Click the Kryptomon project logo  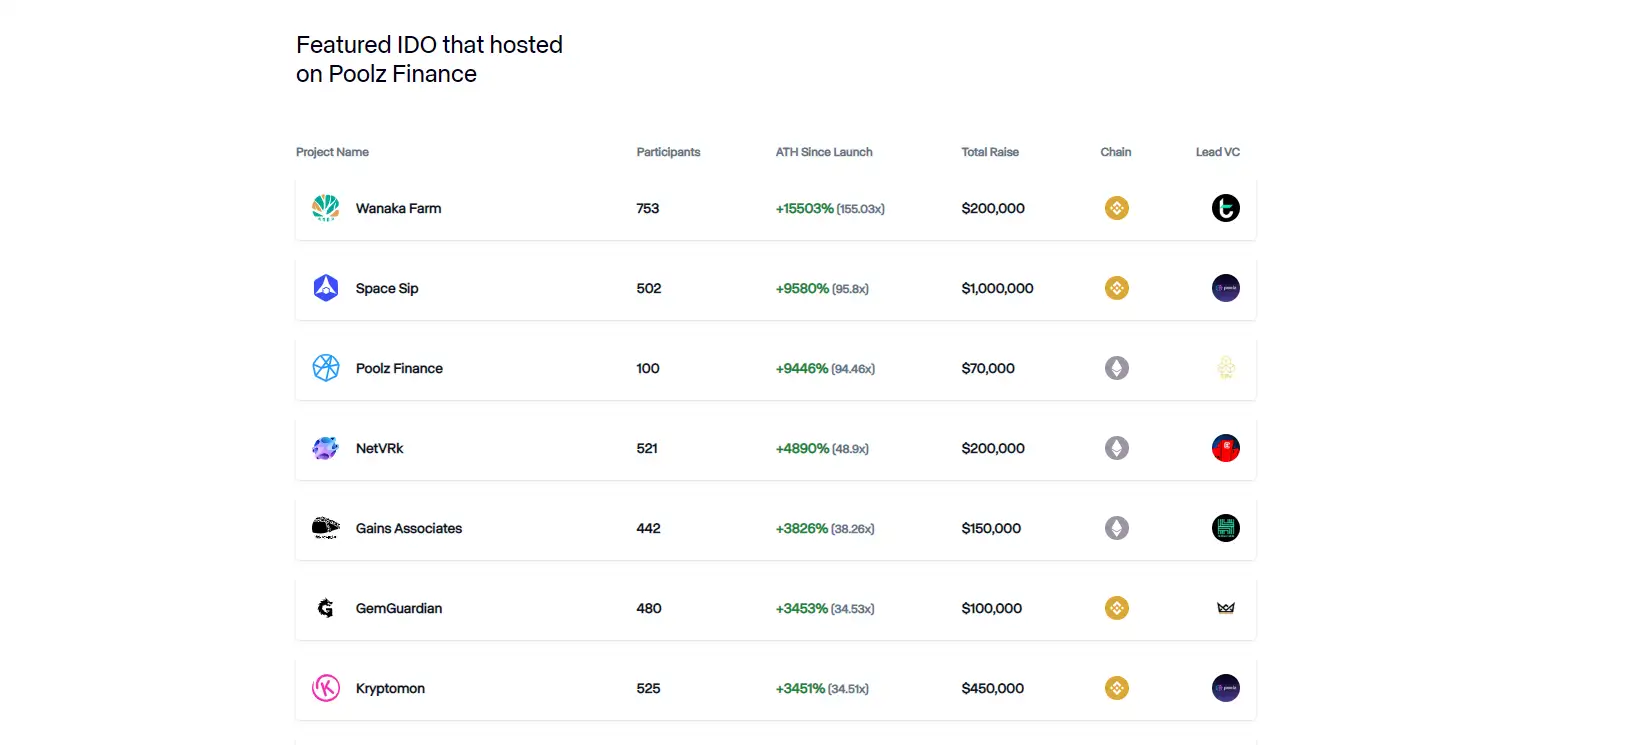pyautogui.click(x=326, y=688)
